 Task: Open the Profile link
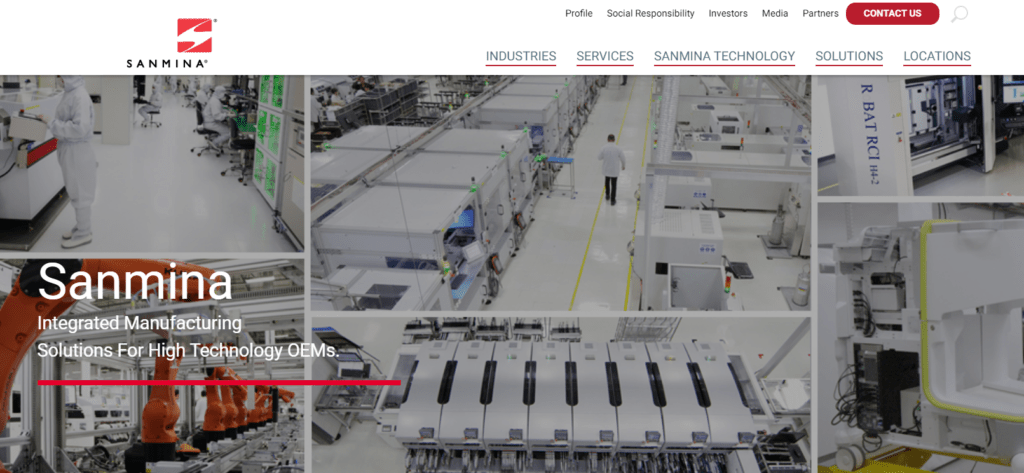pyautogui.click(x=578, y=14)
